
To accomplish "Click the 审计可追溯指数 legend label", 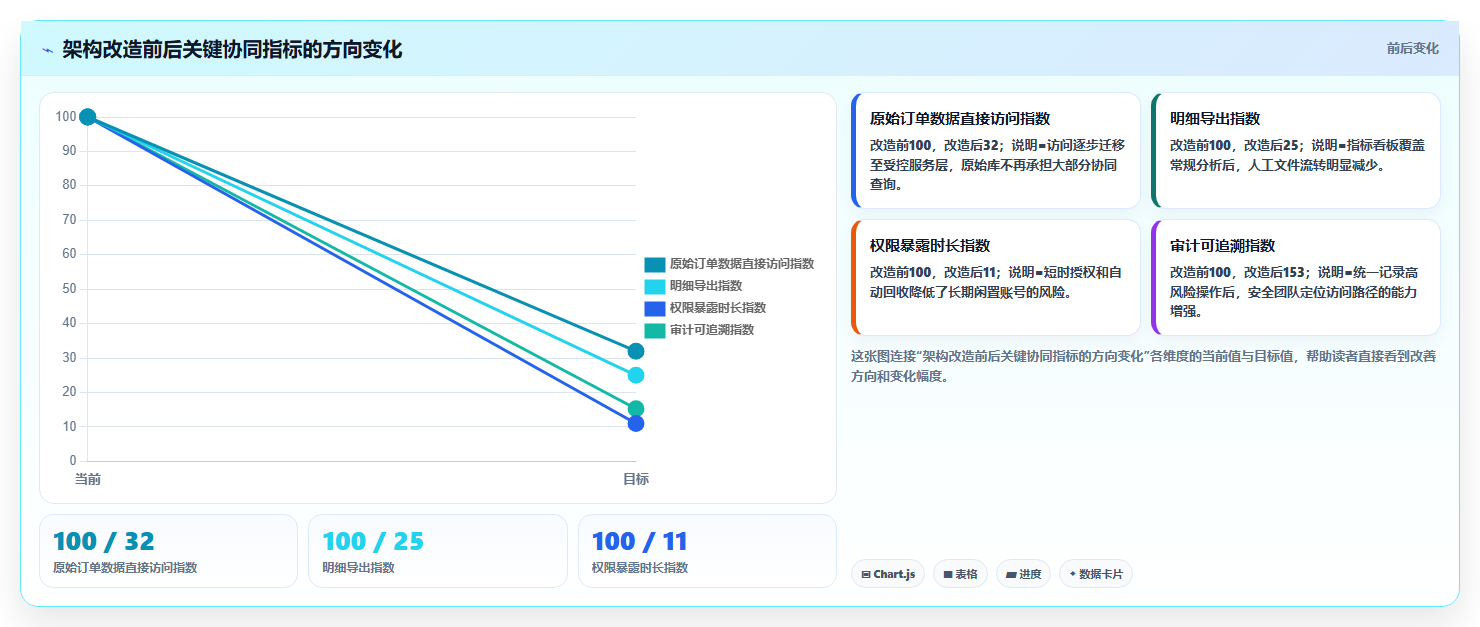I will click(712, 330).
